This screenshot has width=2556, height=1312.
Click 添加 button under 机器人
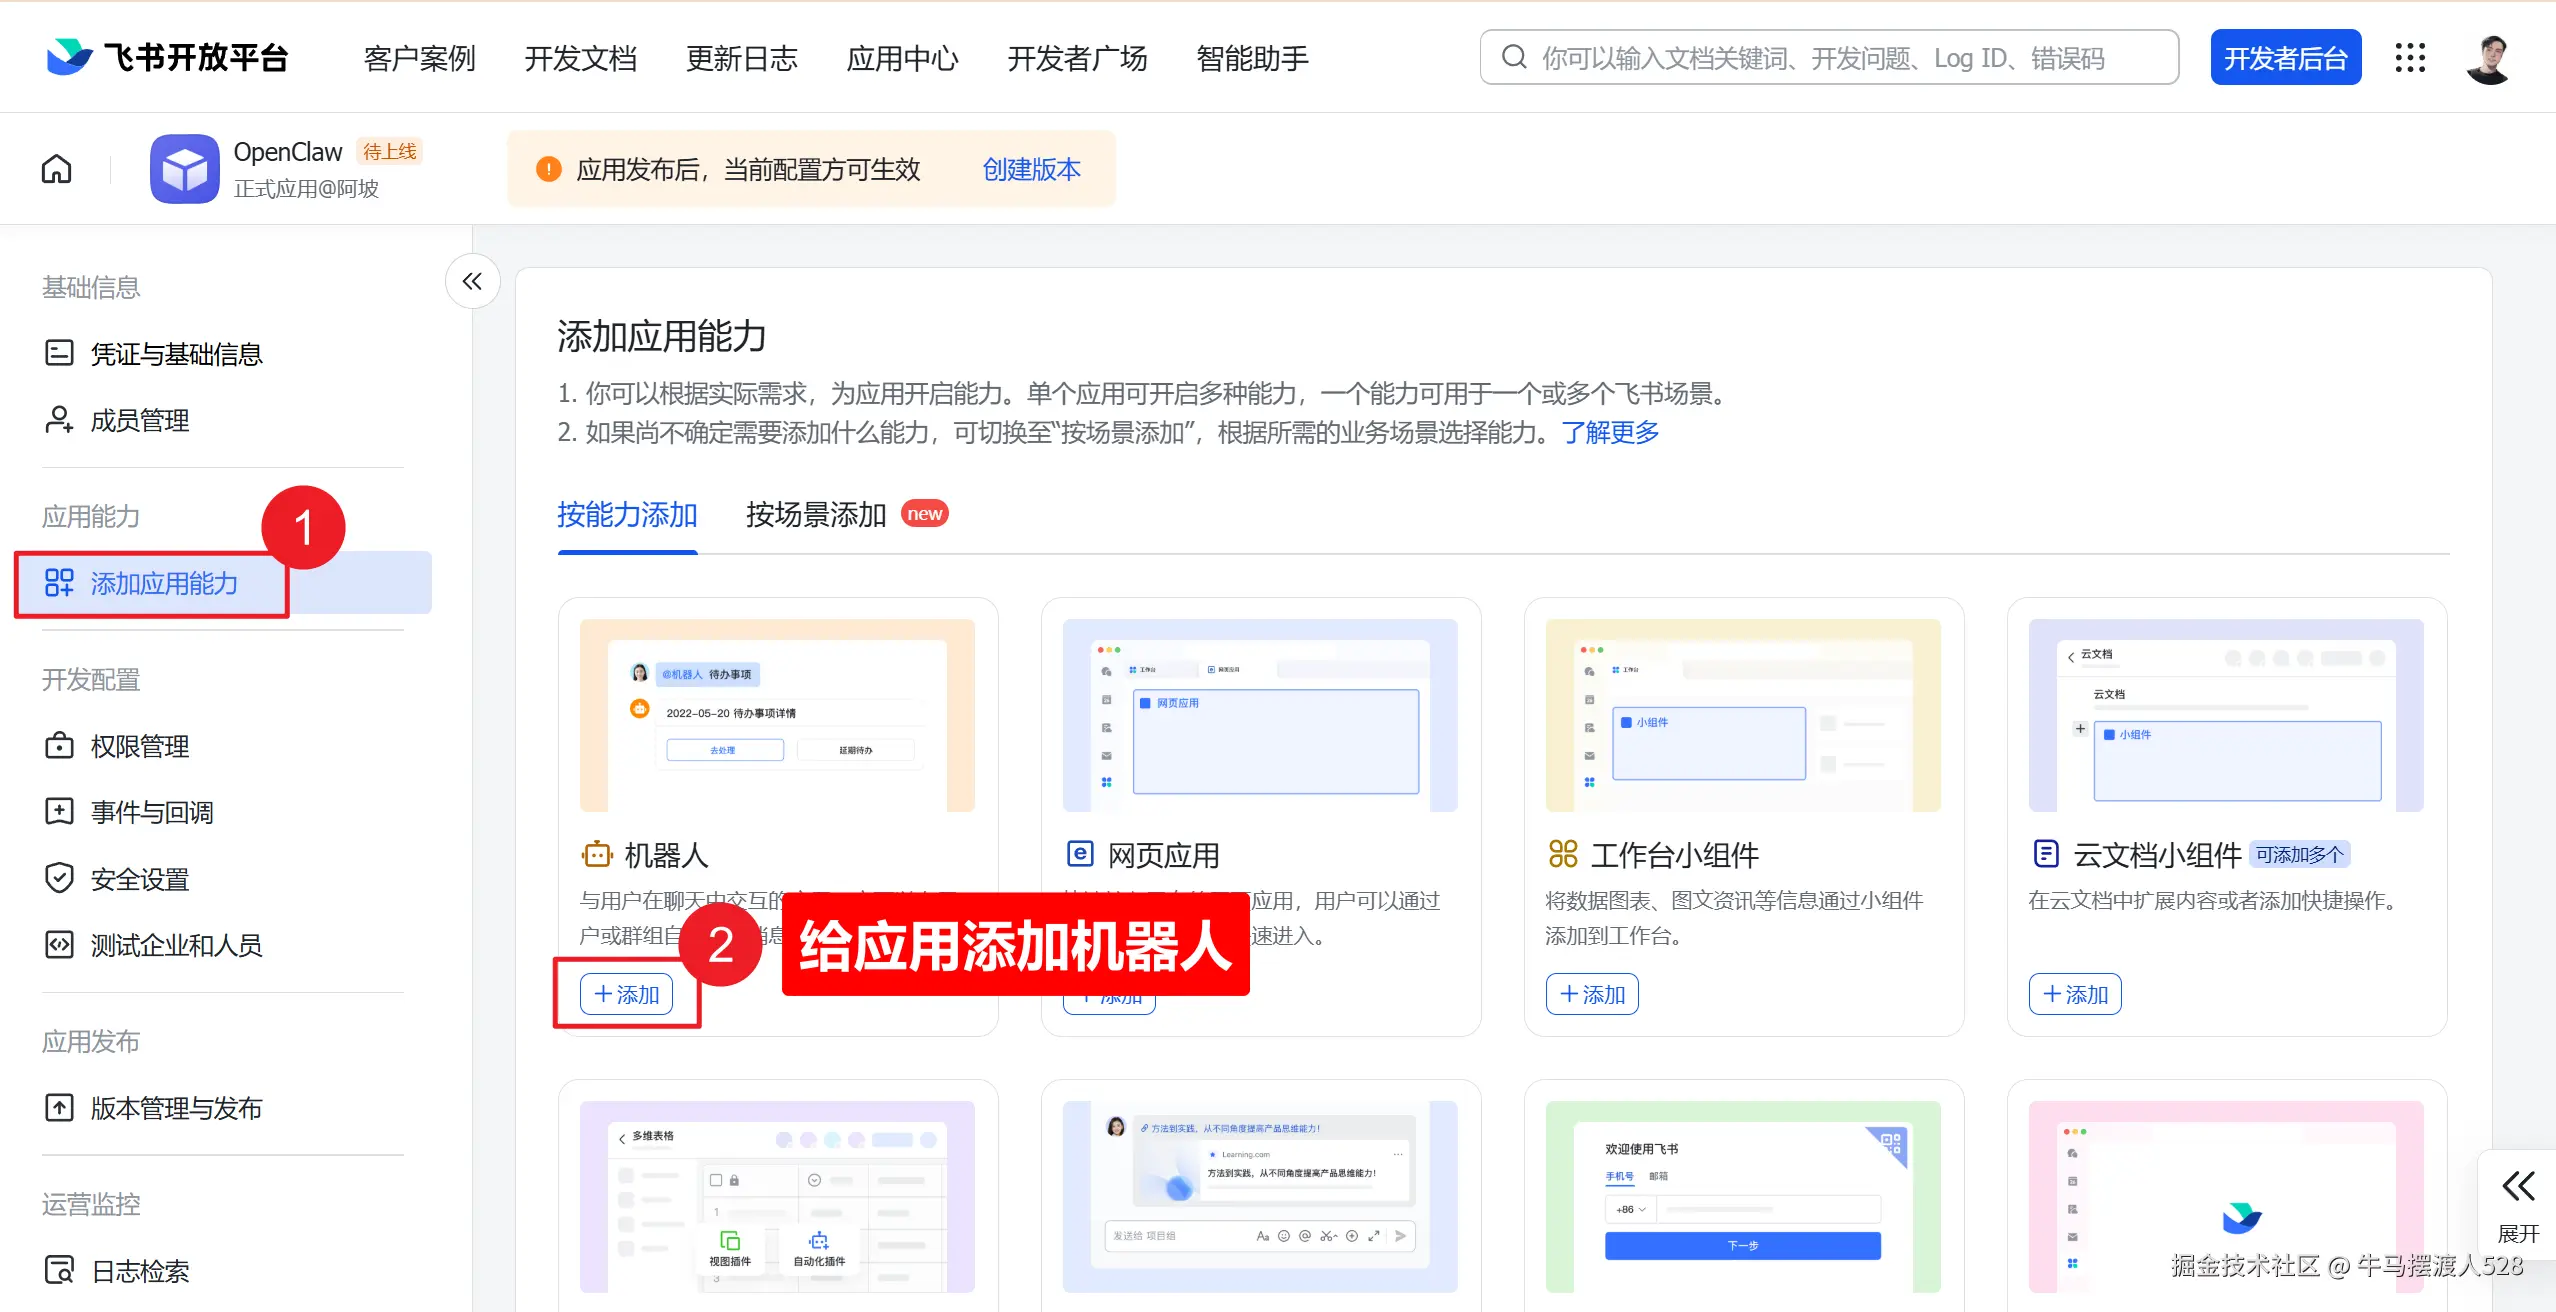(627, 994)
